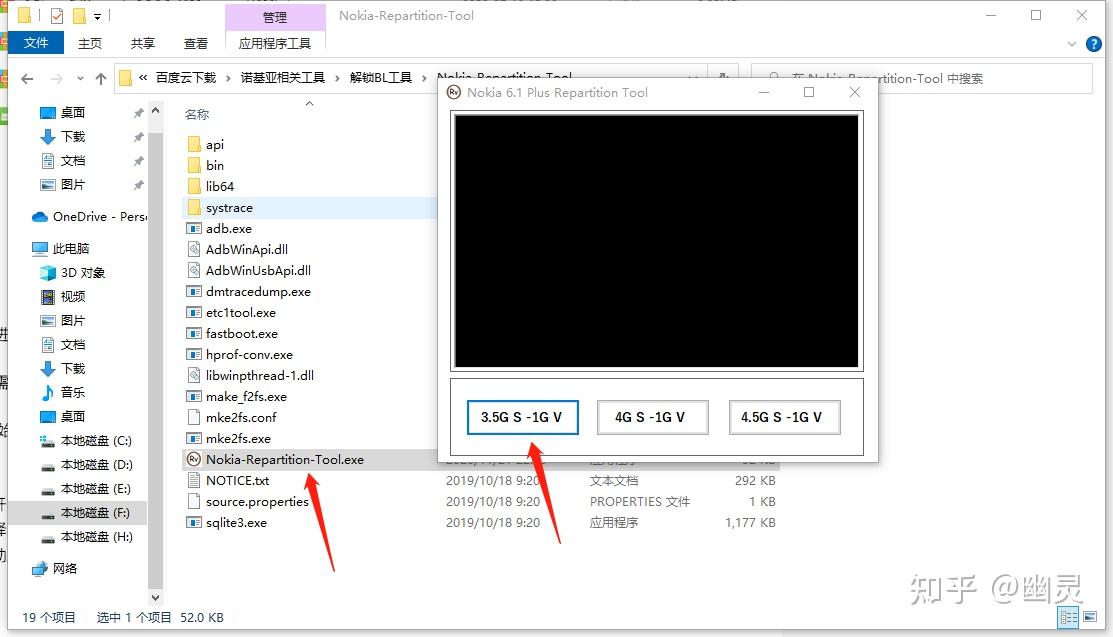The image size is (1113, 637).
Task: Select pinned 下载 in quick access
Action: click(72, 136)
